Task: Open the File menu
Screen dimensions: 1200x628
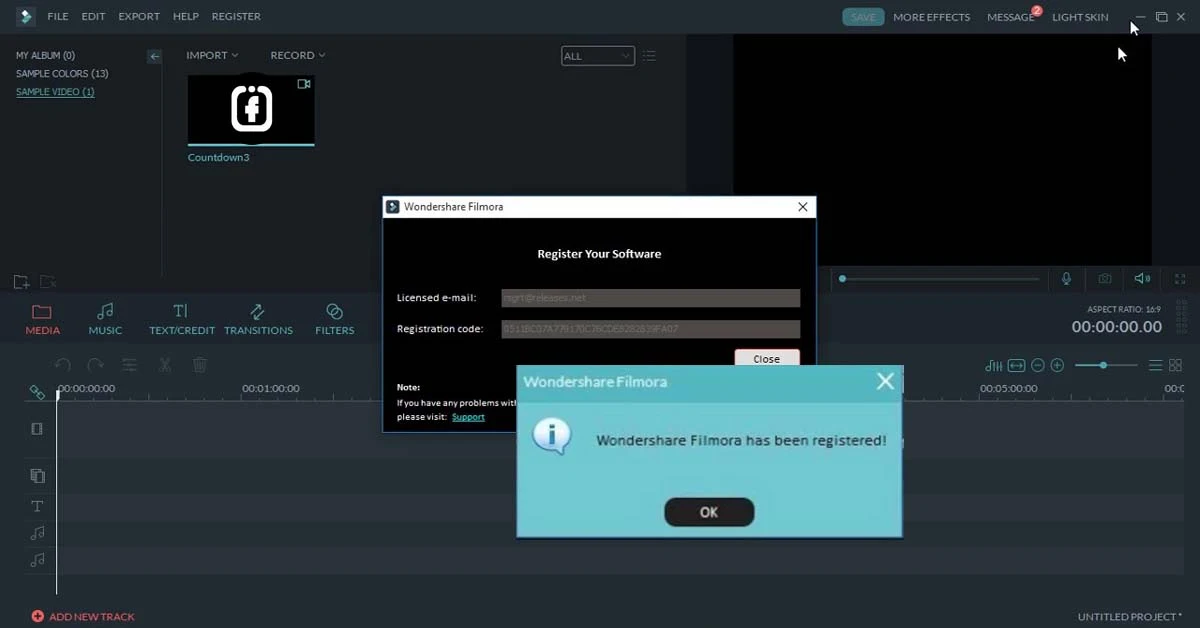Action: [58, 17]
